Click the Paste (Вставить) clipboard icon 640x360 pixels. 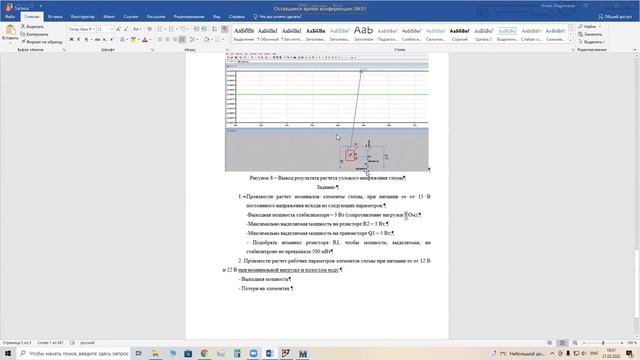point(10,30)
